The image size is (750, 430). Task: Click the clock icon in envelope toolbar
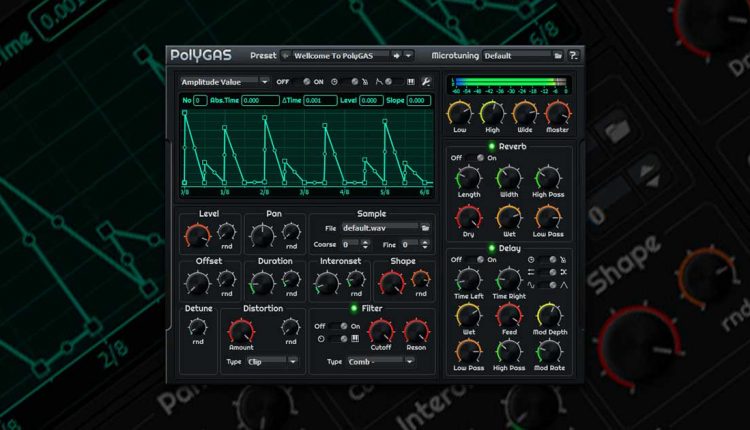pos(334,82)
